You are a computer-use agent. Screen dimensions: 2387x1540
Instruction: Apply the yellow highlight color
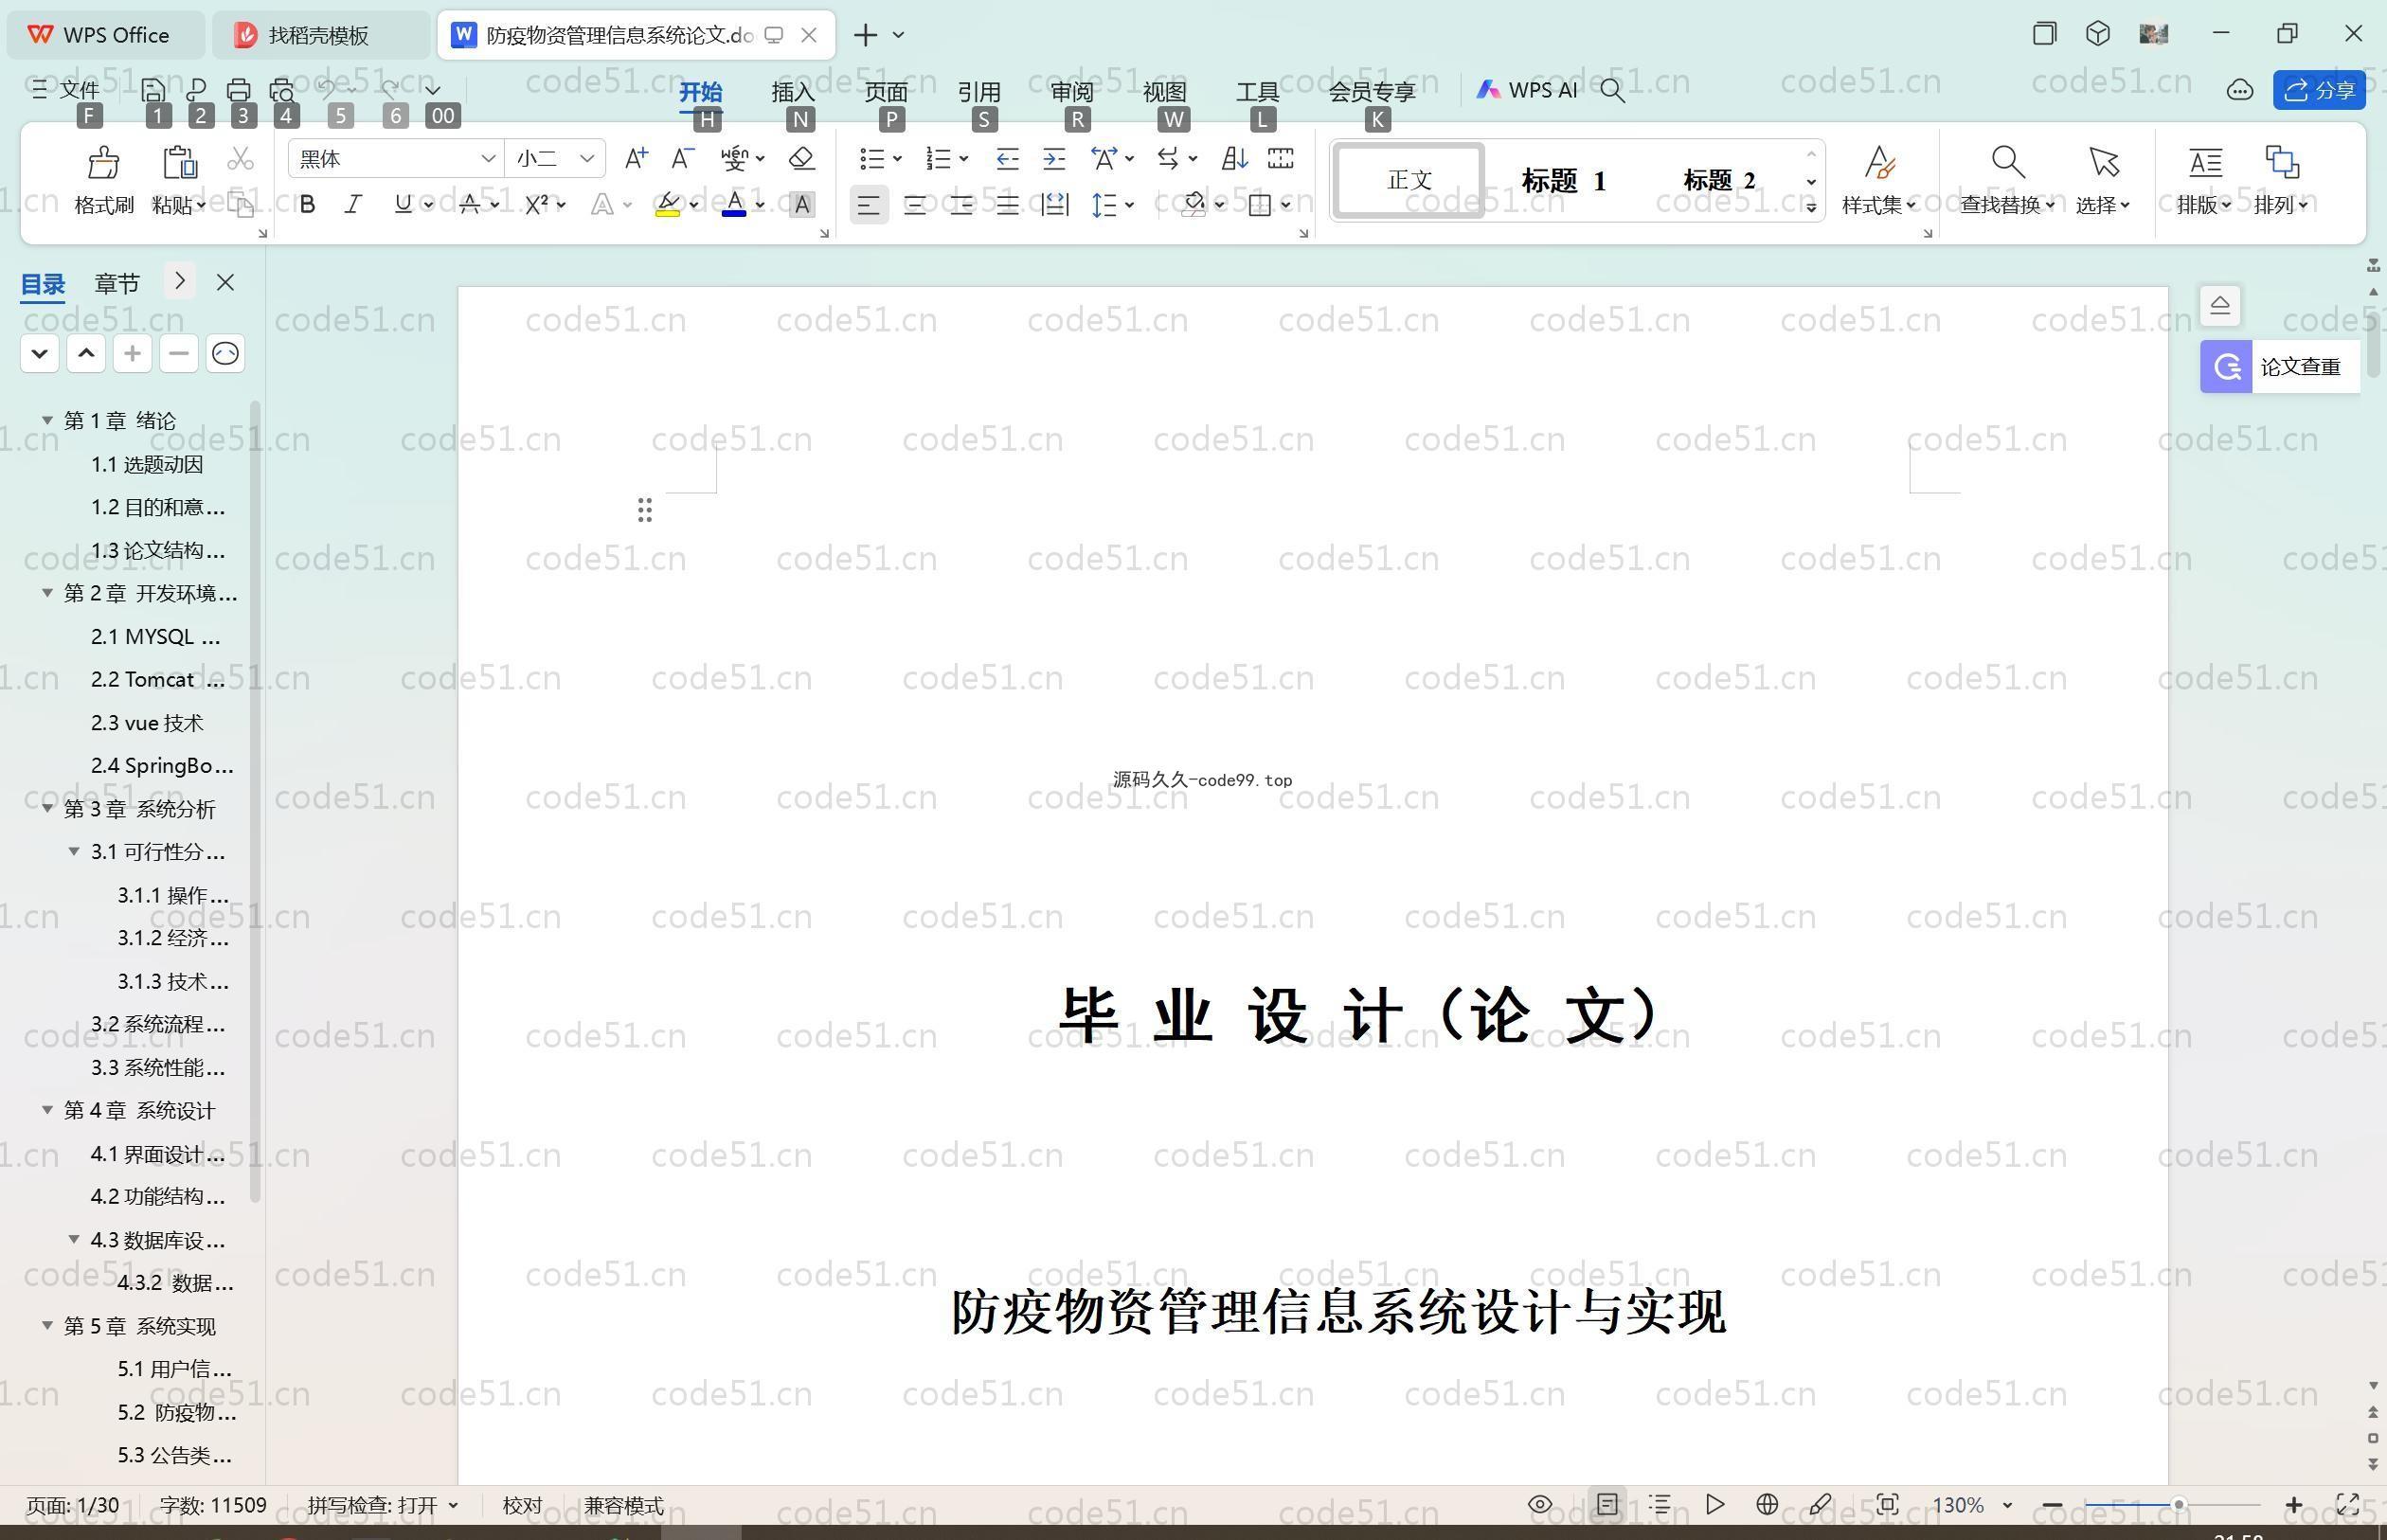[668, 204]
